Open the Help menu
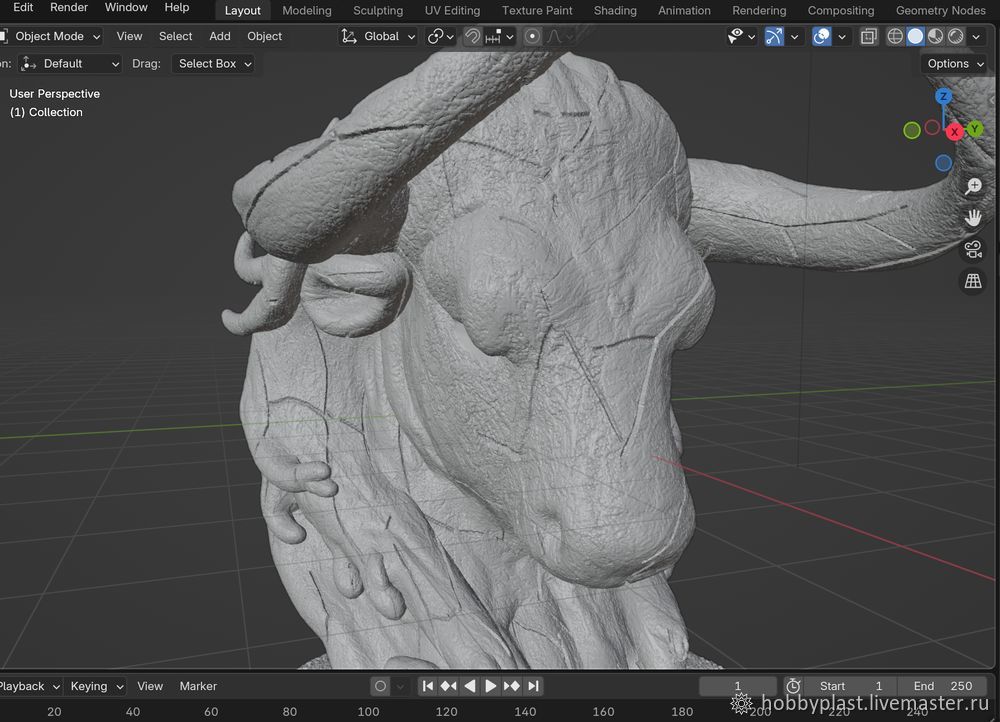 tap(177, 8)
